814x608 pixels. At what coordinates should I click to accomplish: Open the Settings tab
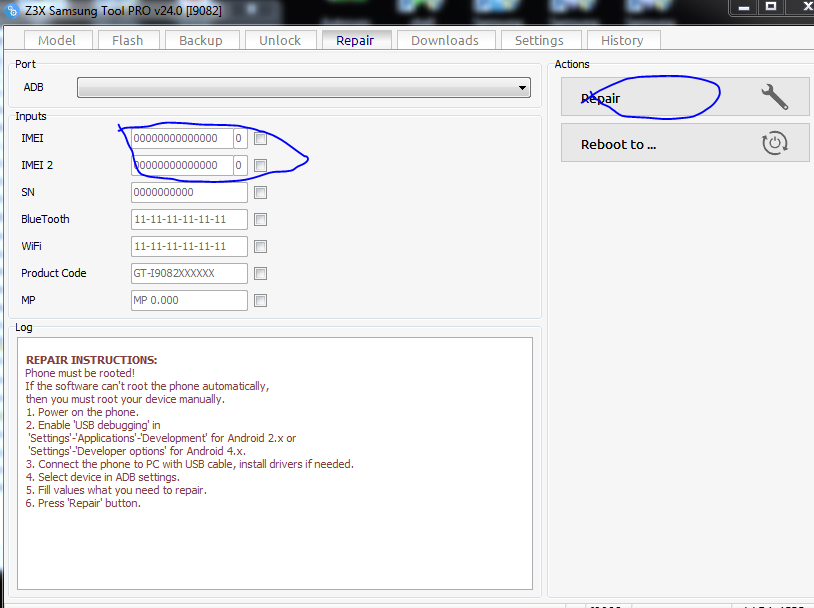(539, 40)
